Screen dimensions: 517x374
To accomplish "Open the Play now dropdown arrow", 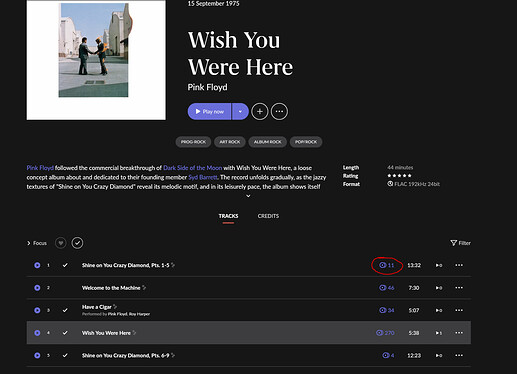I will tap(240, 111).
